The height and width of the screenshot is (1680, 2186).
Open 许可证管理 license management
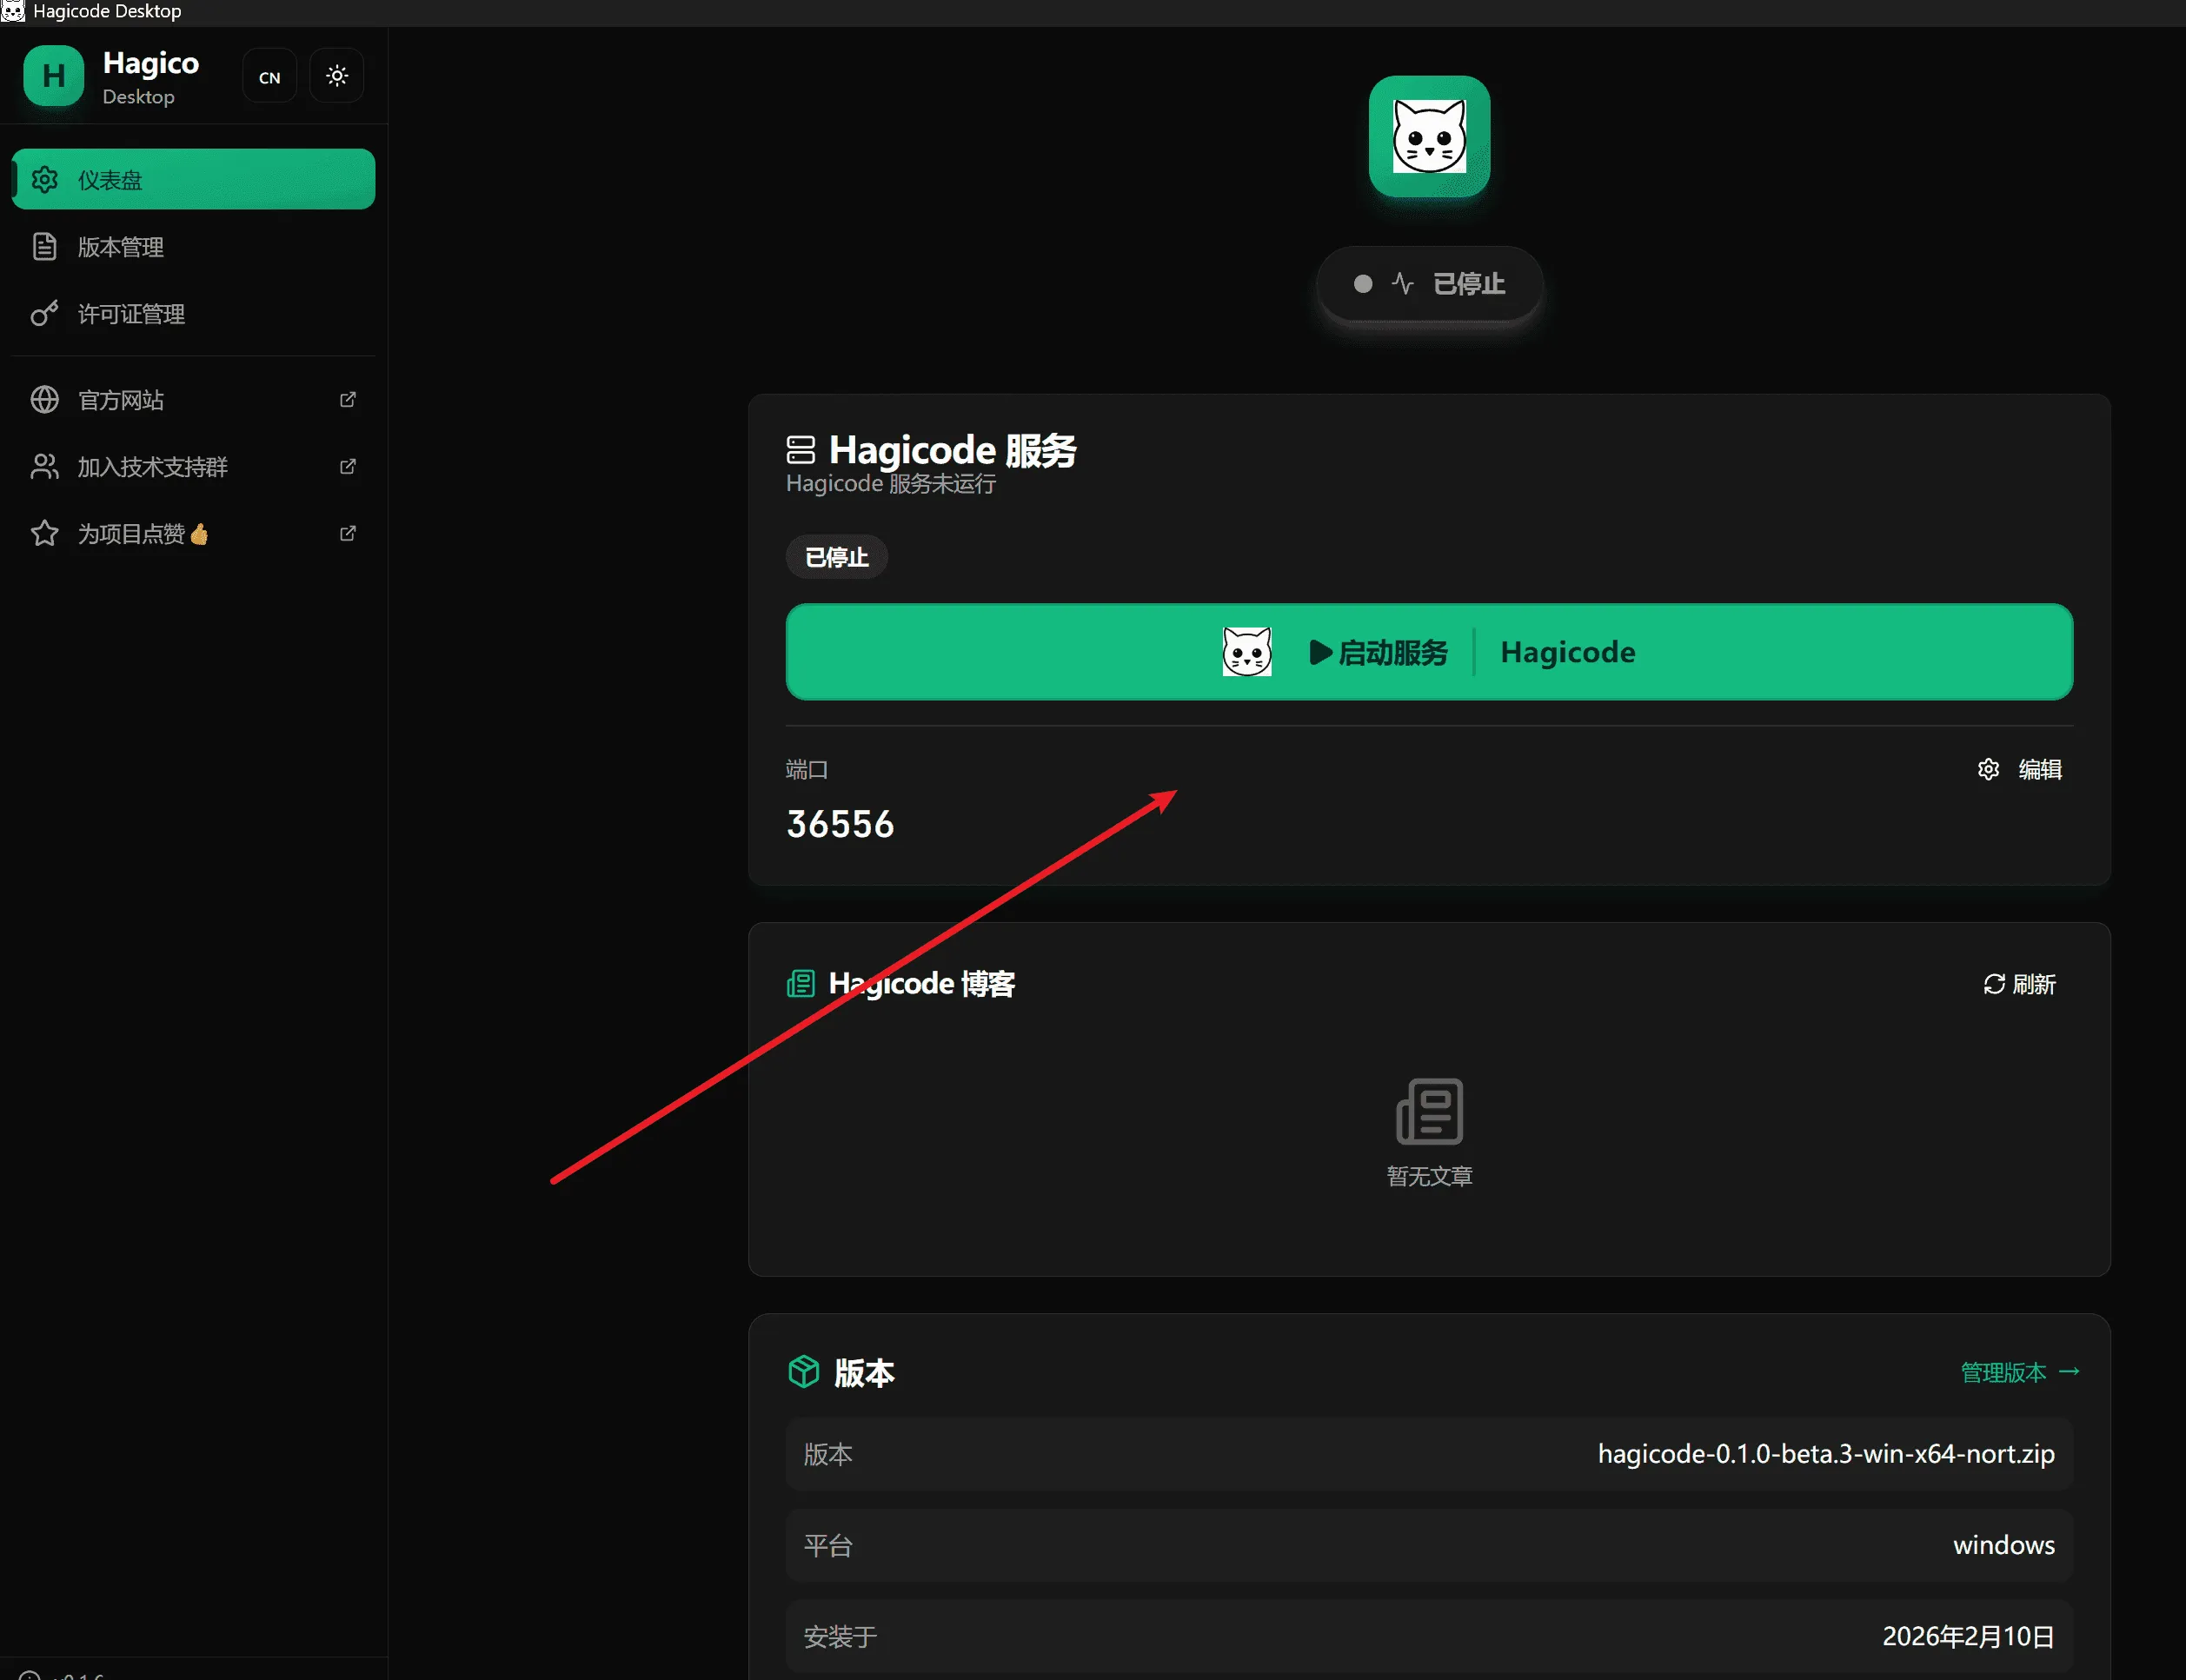coord(131,314)
